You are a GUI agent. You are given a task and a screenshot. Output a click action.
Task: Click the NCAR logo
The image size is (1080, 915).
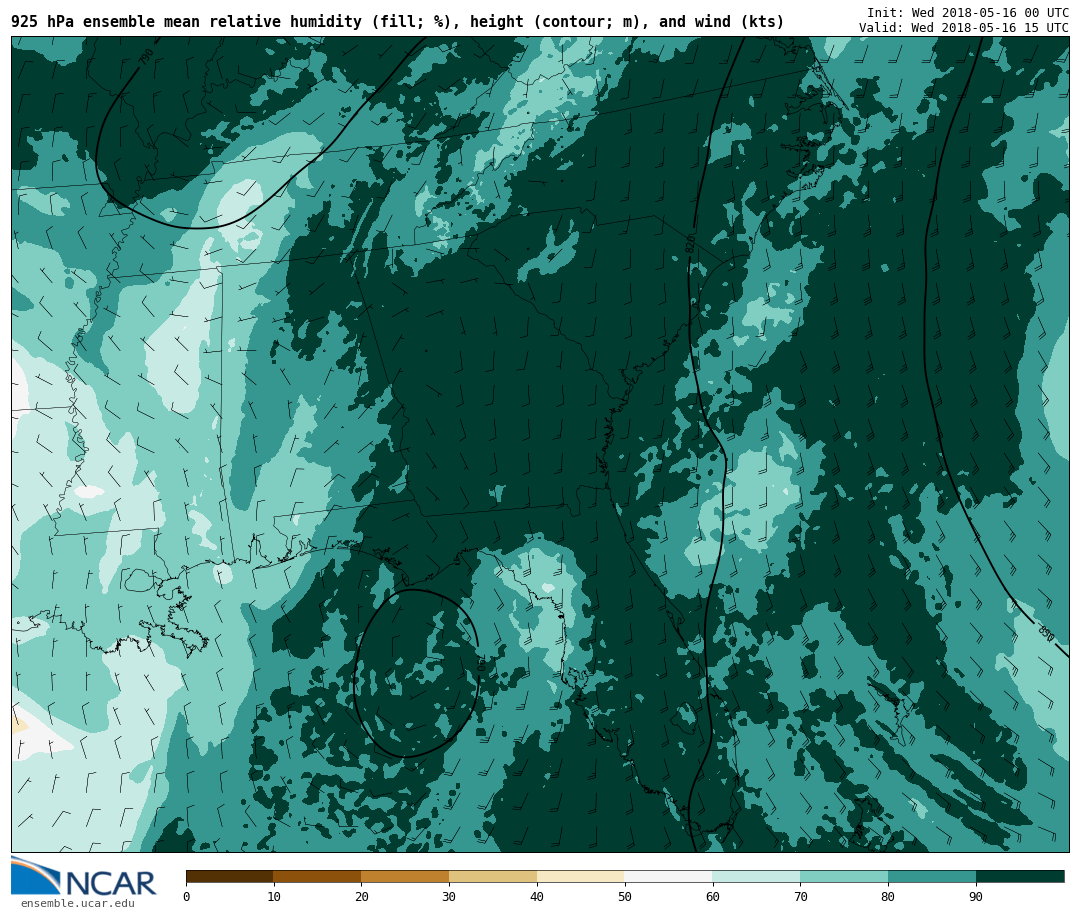tap(84, 877)
